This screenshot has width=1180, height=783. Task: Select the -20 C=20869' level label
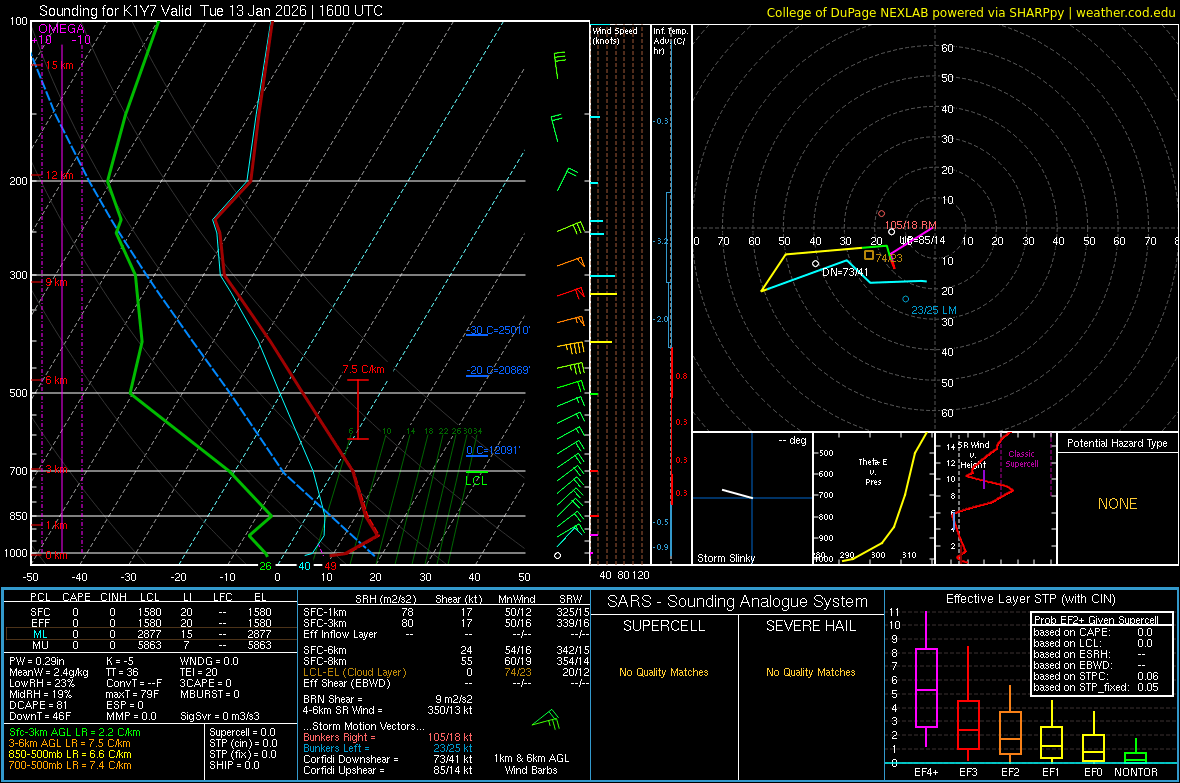click(x=498, y=370)
